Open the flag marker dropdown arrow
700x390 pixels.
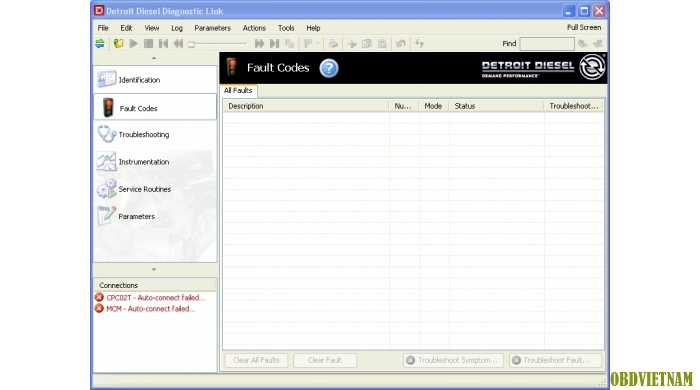coord(317,44)
